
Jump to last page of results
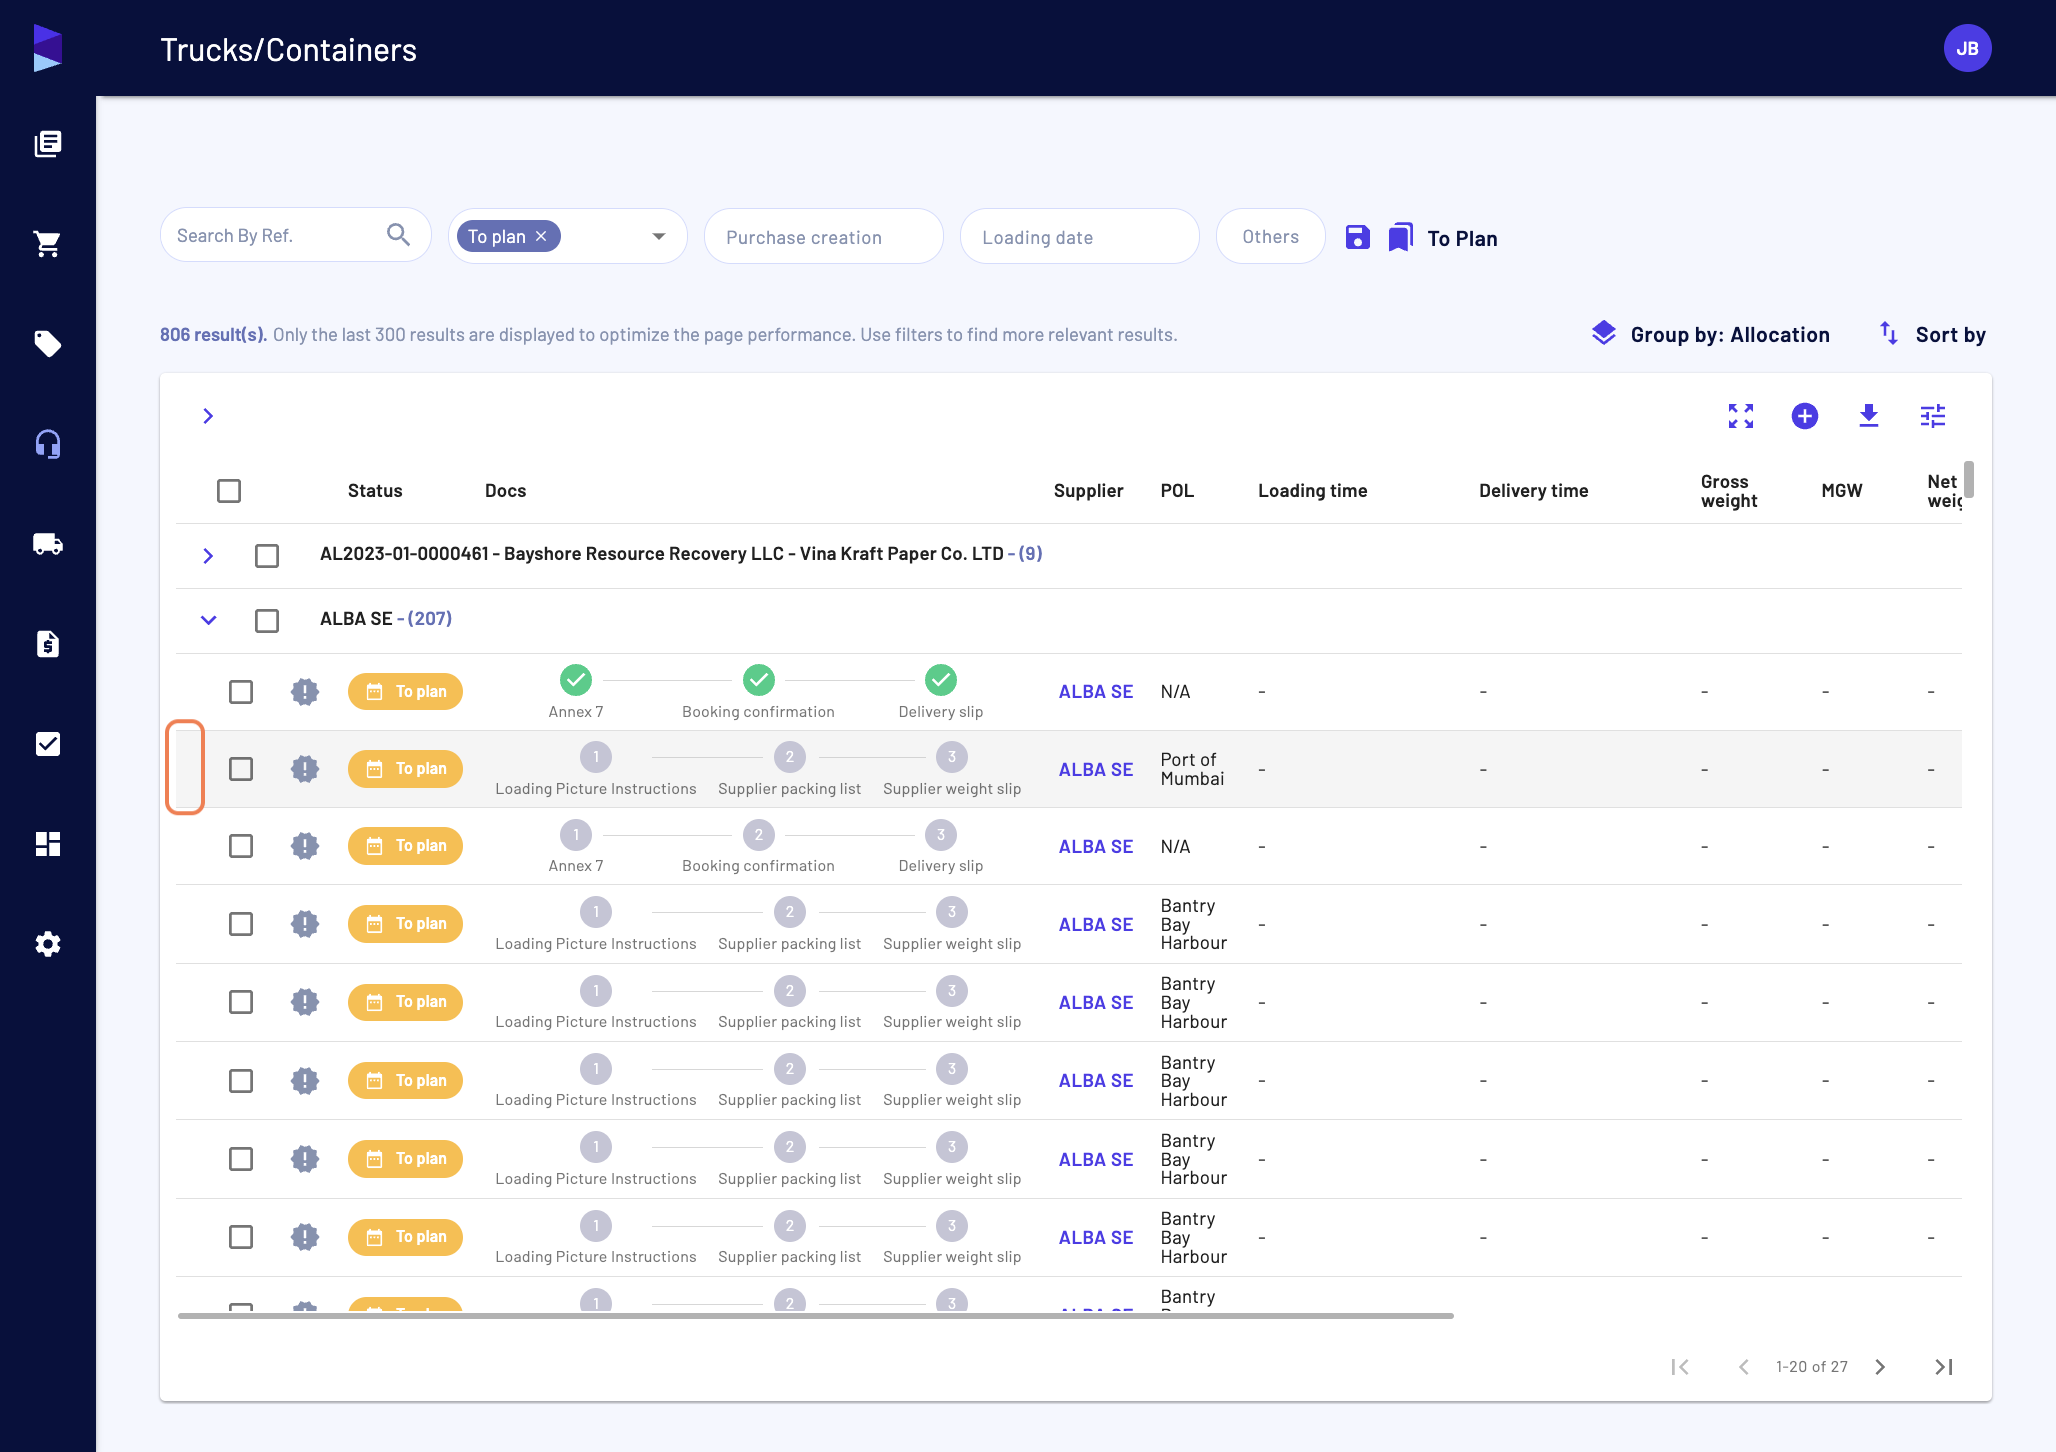coord(1944,1366)
